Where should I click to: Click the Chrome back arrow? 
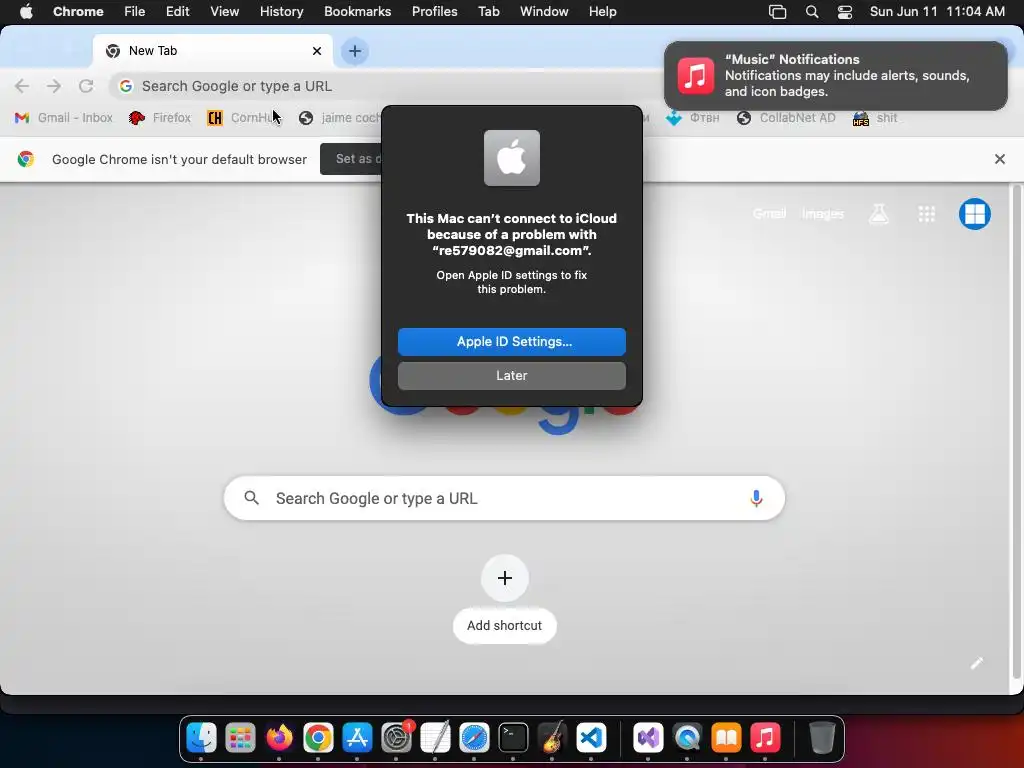(x=22, y=86)
